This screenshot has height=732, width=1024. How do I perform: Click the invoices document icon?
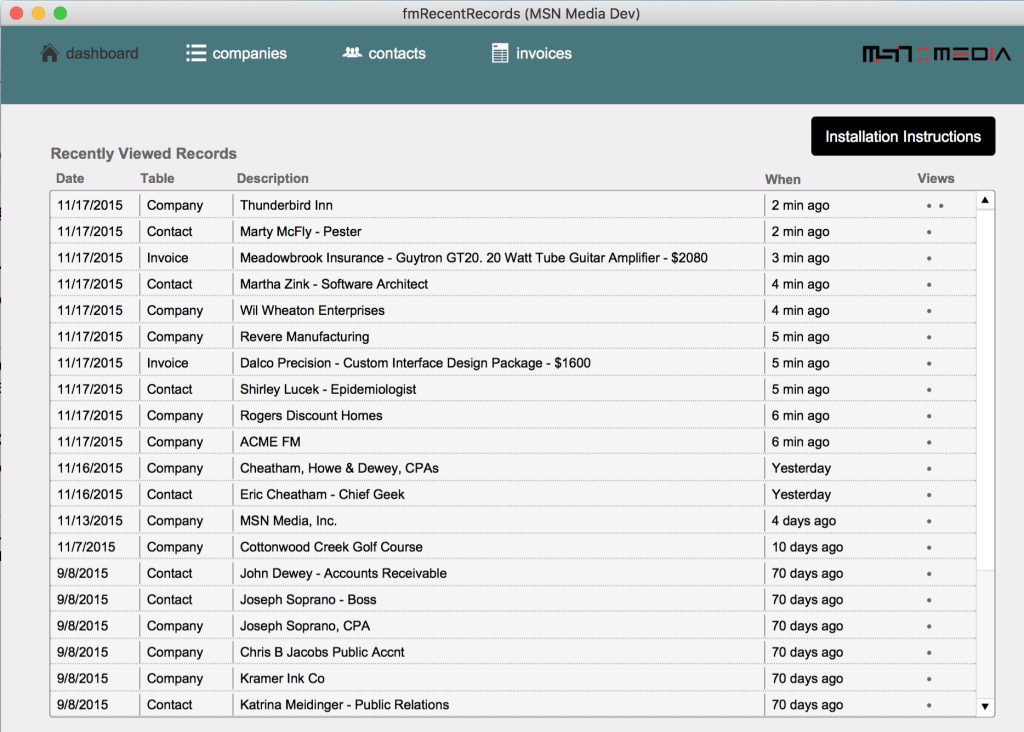[x=500, y=53]
